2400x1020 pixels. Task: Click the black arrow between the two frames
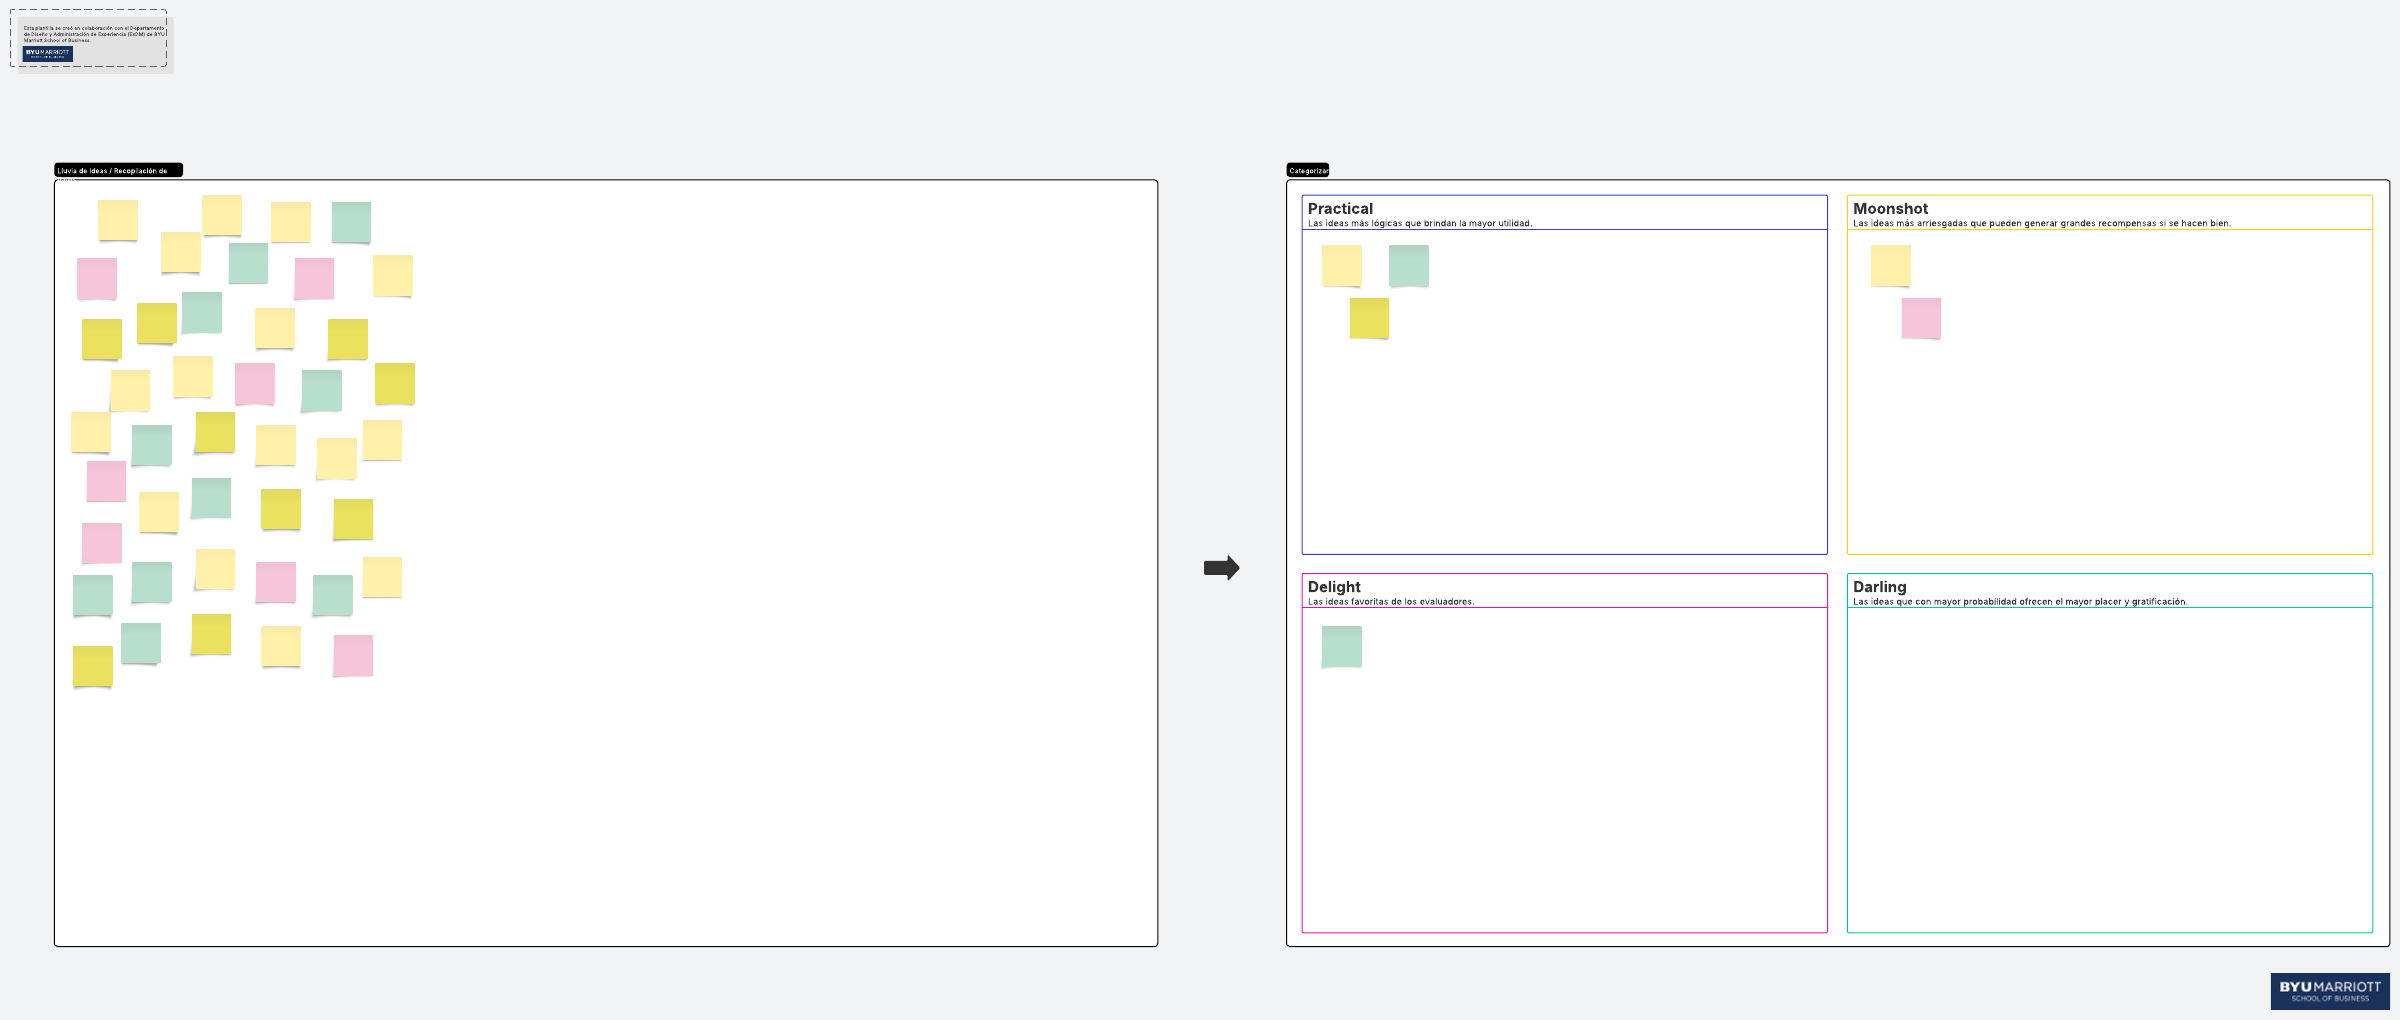pyautogui.click(x=1221, y=568)
